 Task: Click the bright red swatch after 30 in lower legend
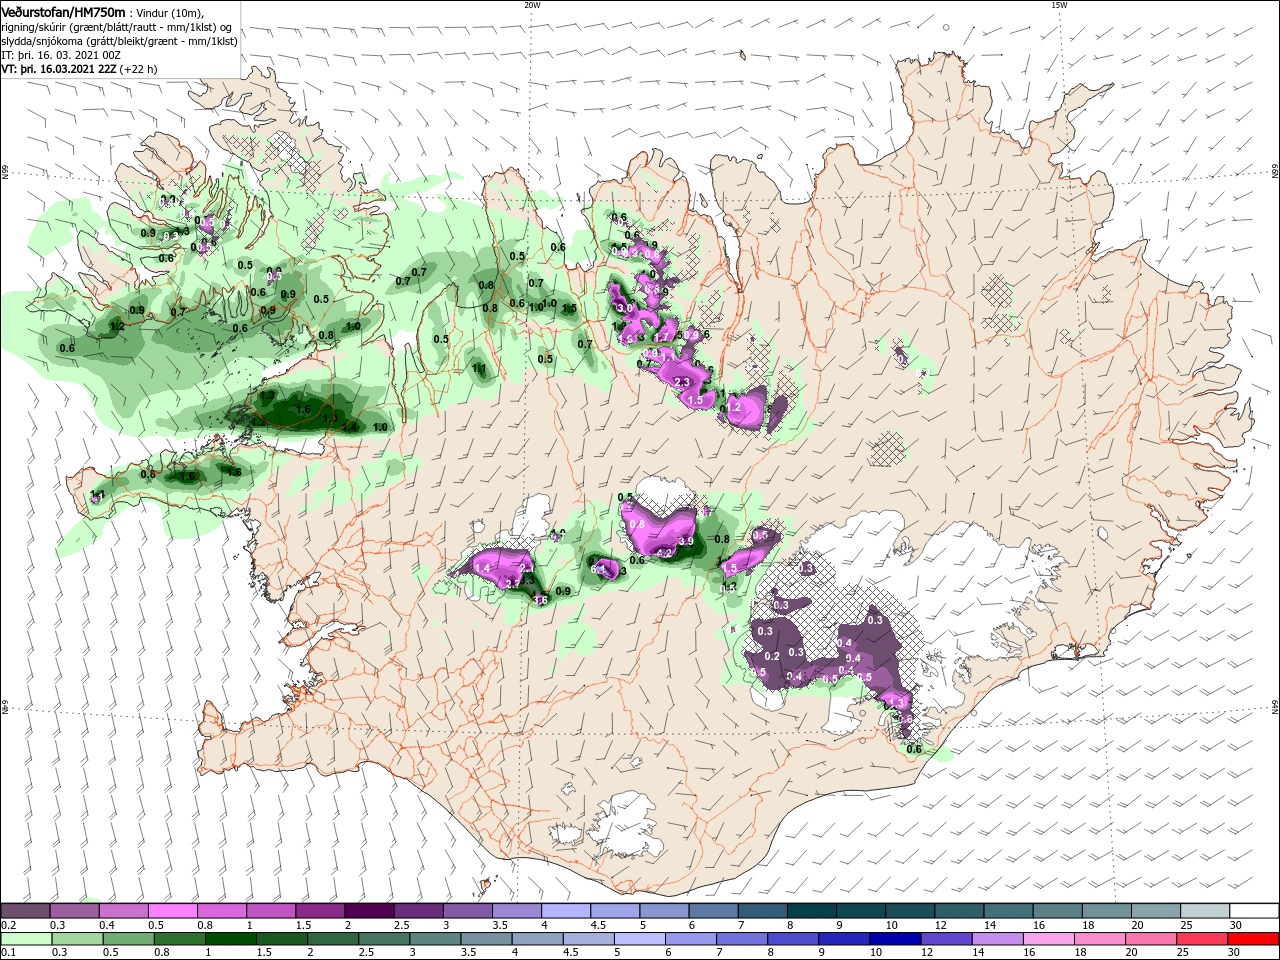tap(1252, 939)
